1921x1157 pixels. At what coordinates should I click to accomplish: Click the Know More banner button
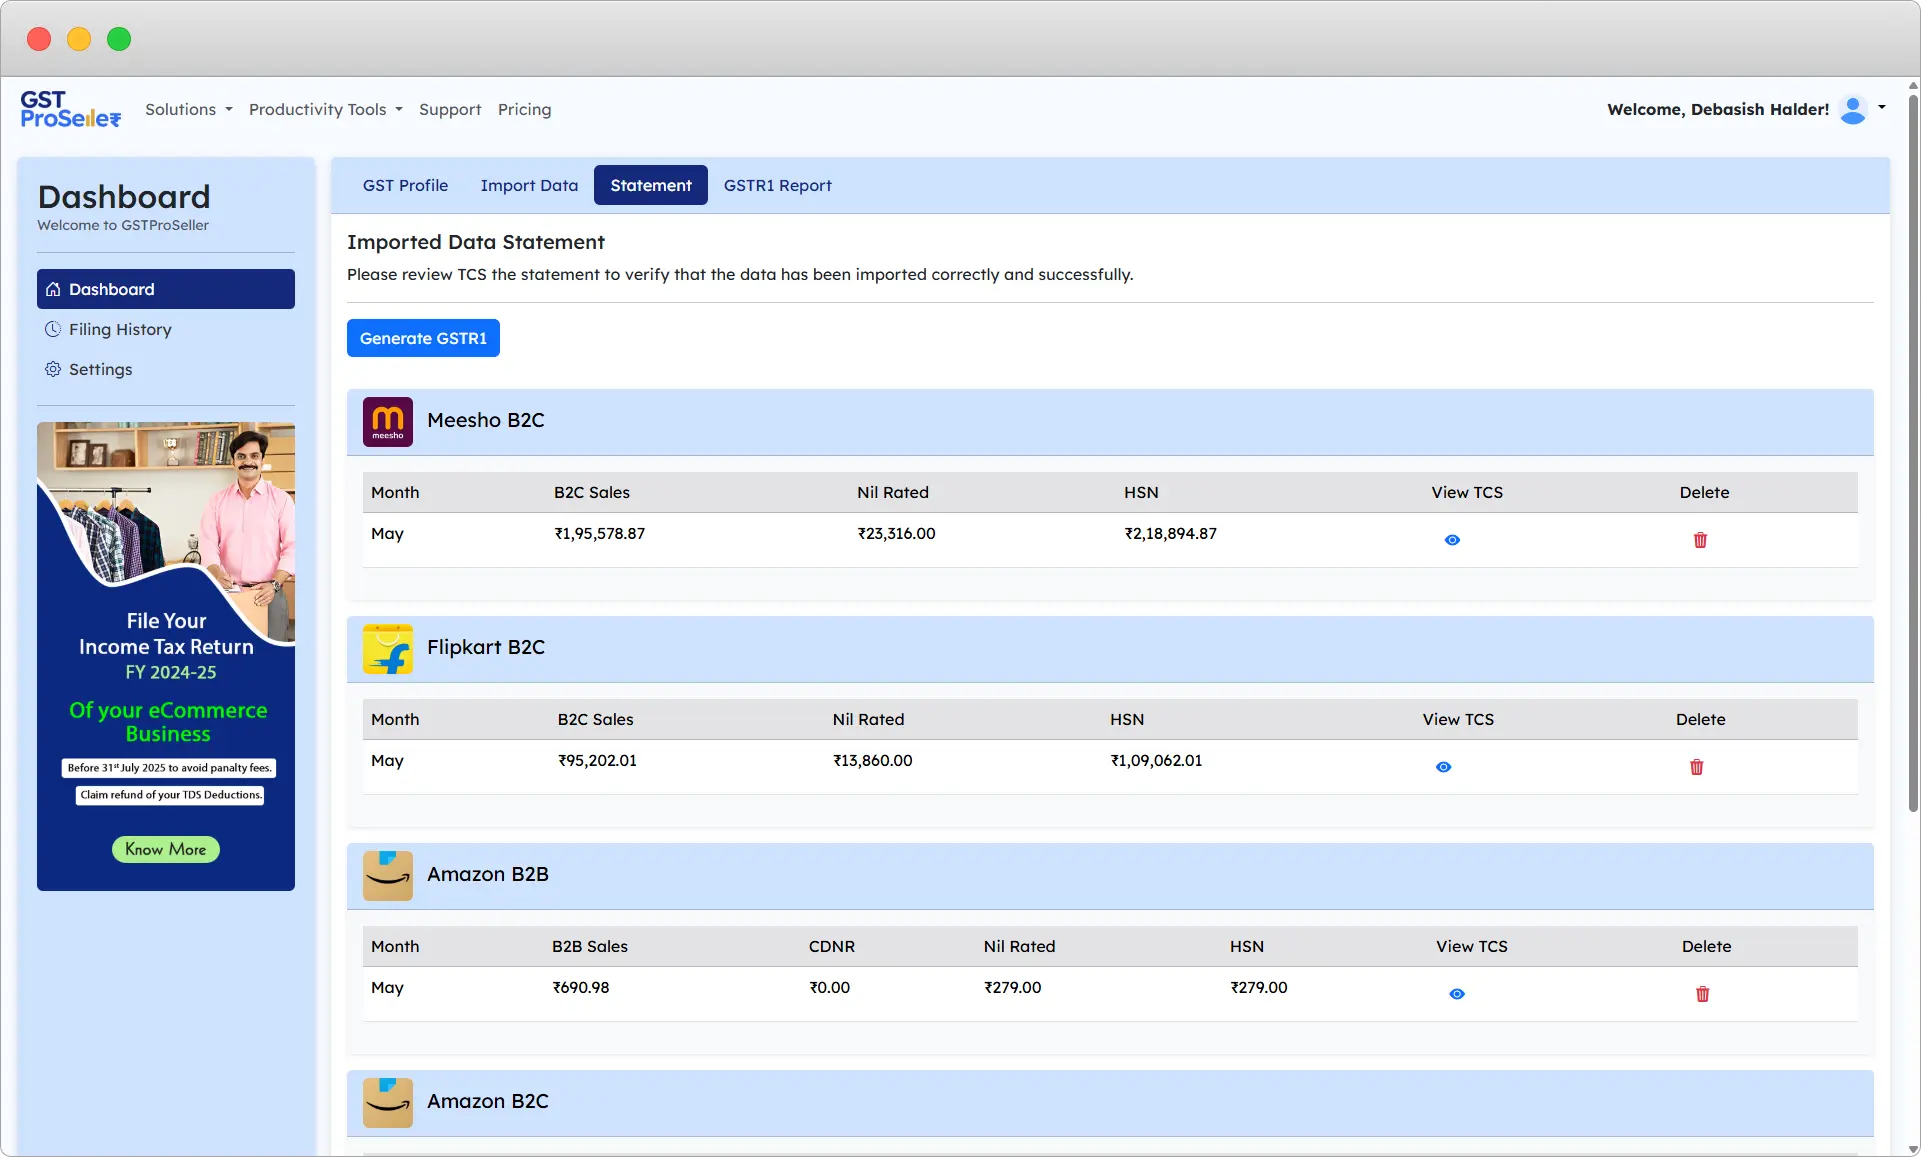coord(166,849)
